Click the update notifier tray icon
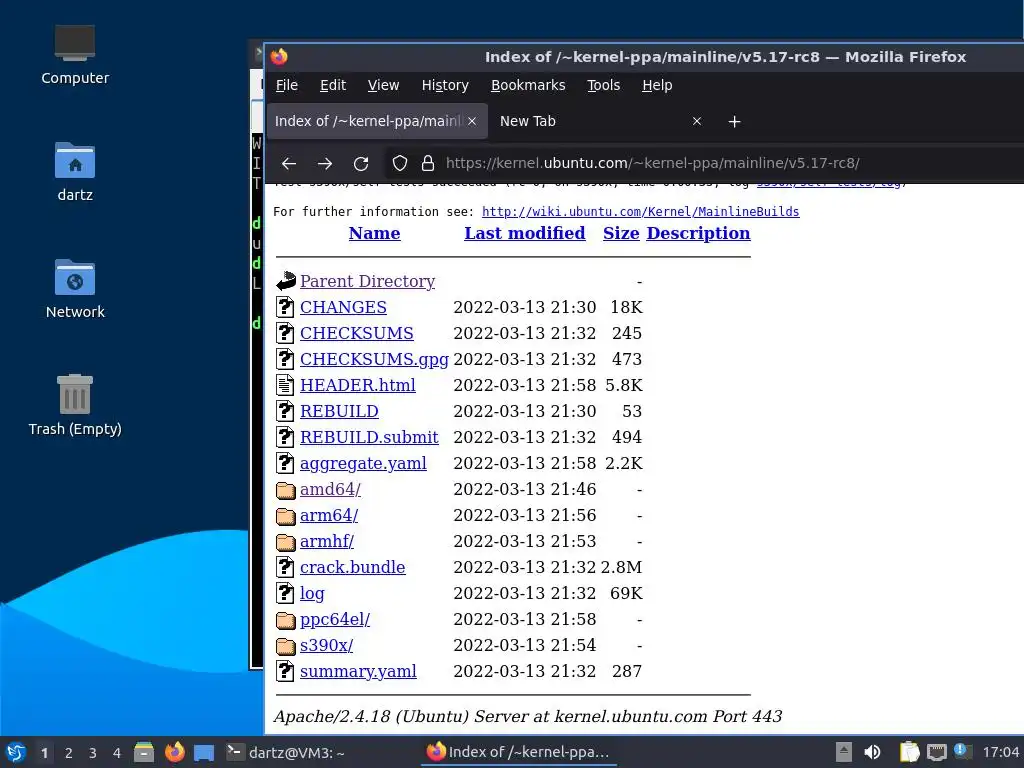 coord(963,751)
